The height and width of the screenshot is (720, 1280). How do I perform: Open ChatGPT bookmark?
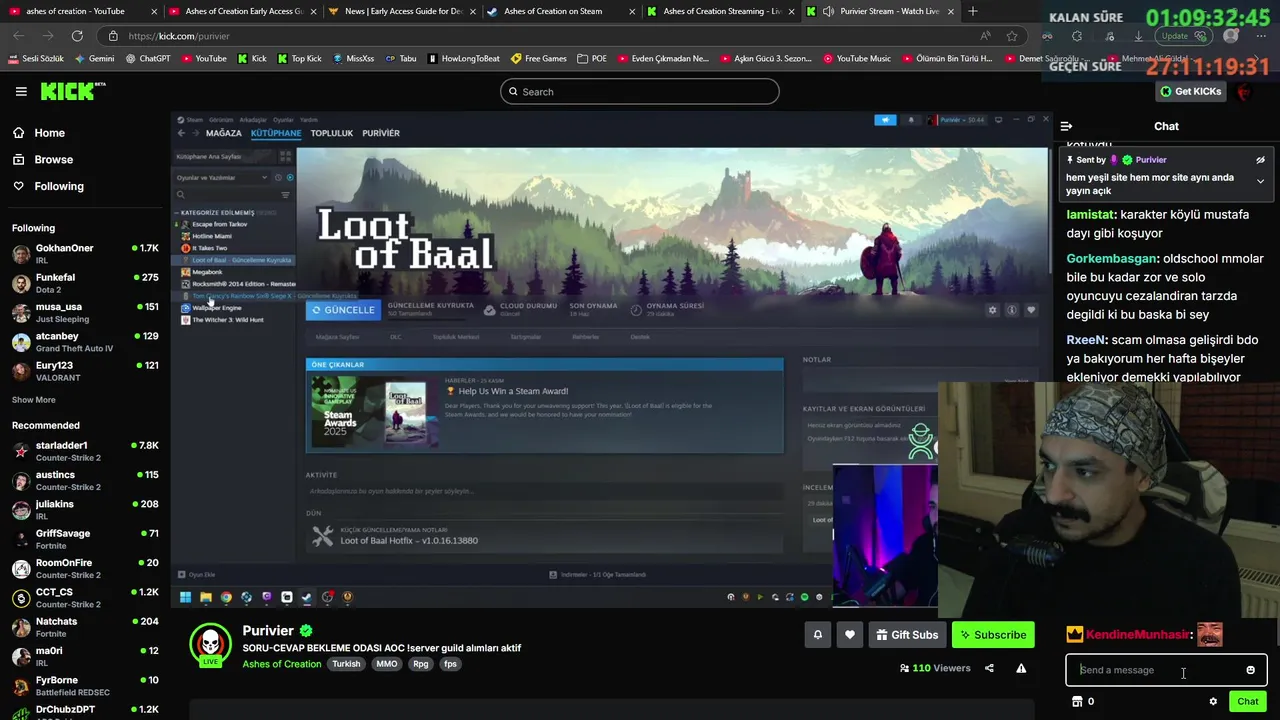point(148,59)
